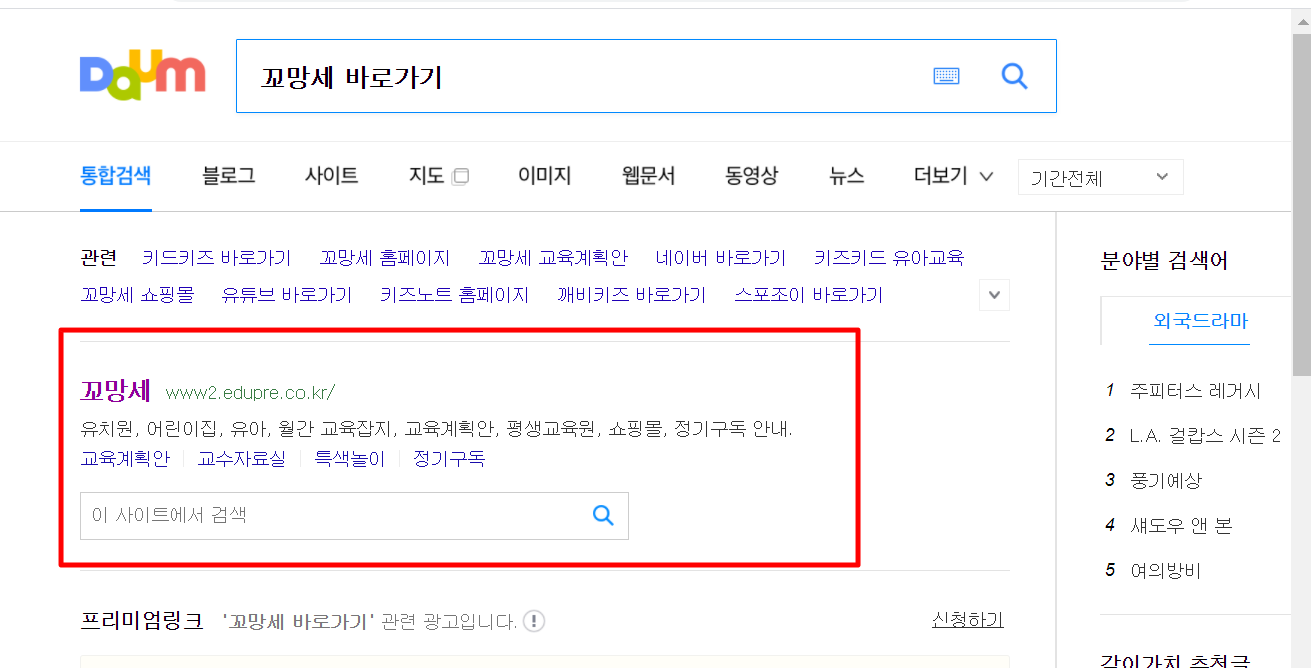Screen dimensions: 1311x668
Task: Click related search 키즈키드 유아교육
Action: pyautogui.click(x=889, y=258)
